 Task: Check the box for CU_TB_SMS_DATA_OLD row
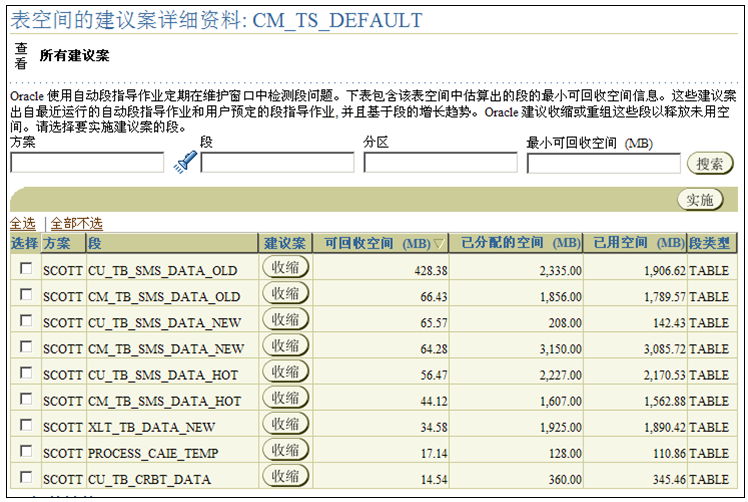[26, 268]
